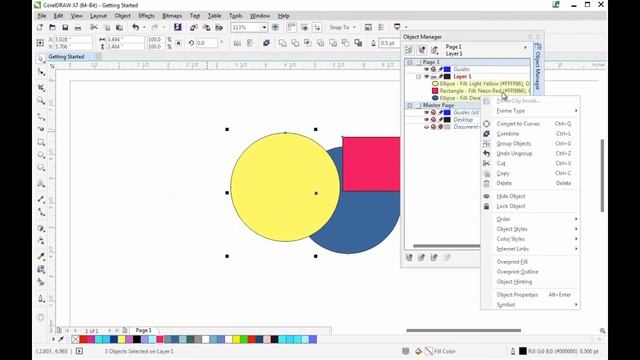The height and width of the screenshot is (360, 640).
Task: Click the Trim shaping icon in property bar
Action: click(x=295, y=43)
